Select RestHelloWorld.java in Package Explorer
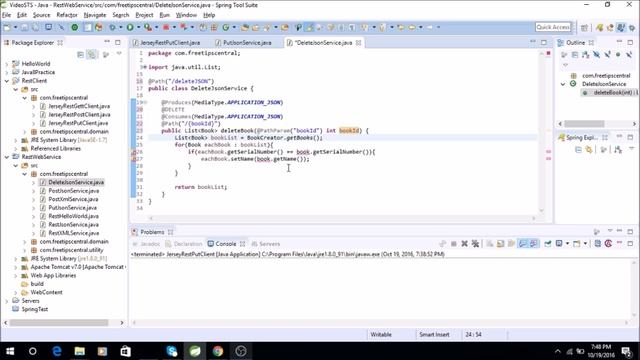Screen dimensions: 640x360 click(x=73, y=216)
